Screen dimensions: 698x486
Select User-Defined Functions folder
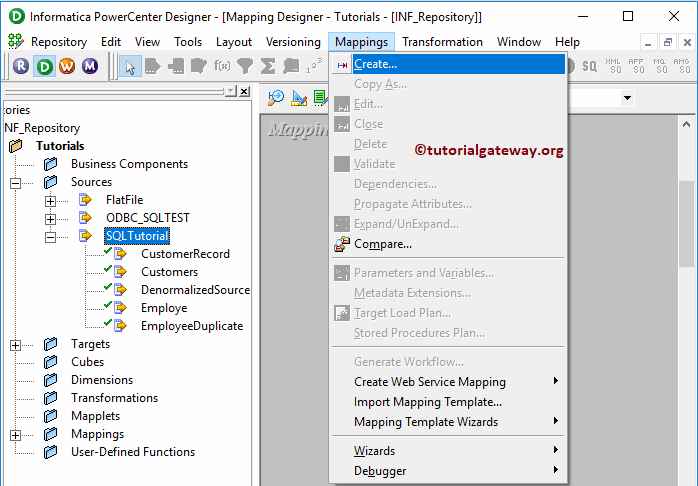[x=133, y=452]
